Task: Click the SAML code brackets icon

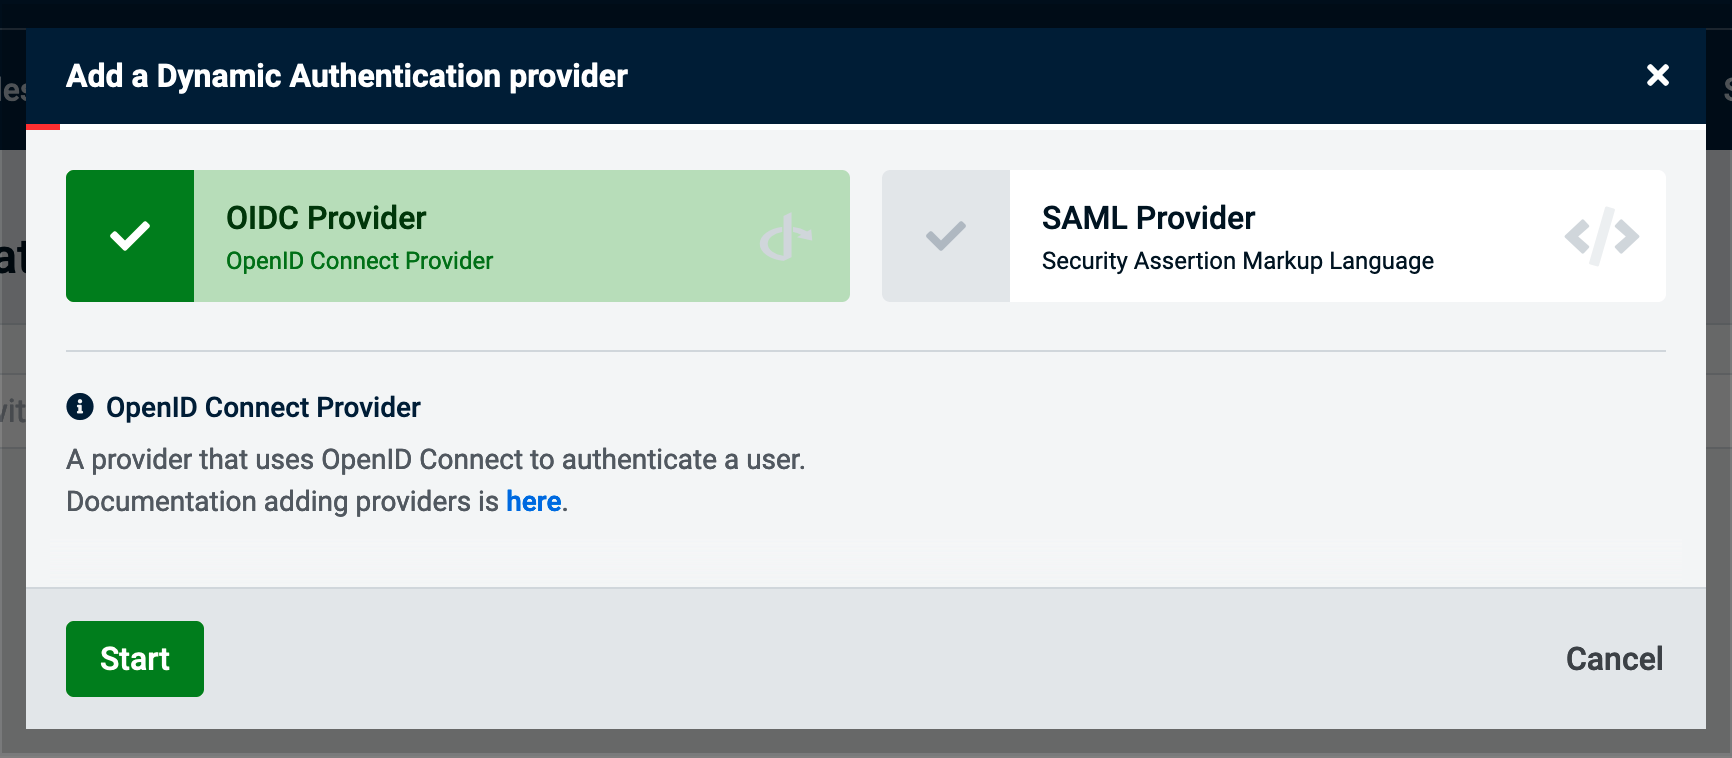Action: 1601,236
